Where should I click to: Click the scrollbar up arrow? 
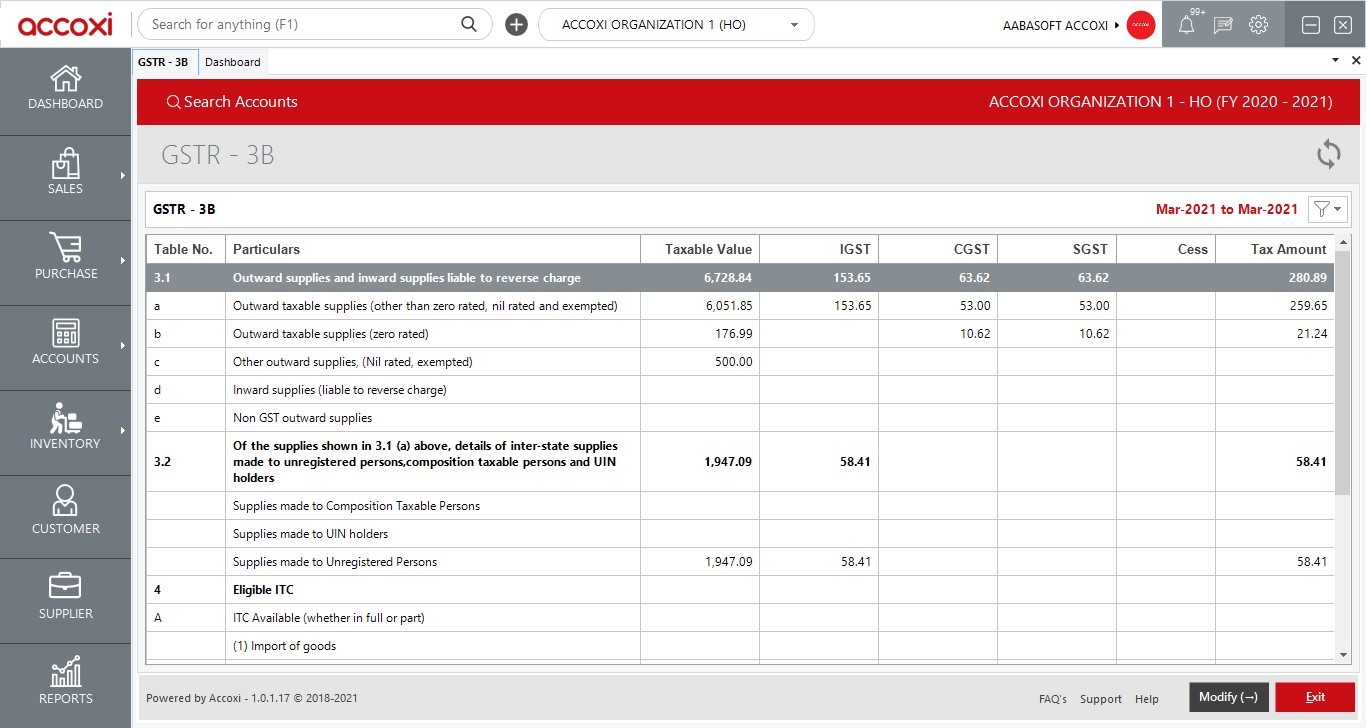pos(1343,242)
